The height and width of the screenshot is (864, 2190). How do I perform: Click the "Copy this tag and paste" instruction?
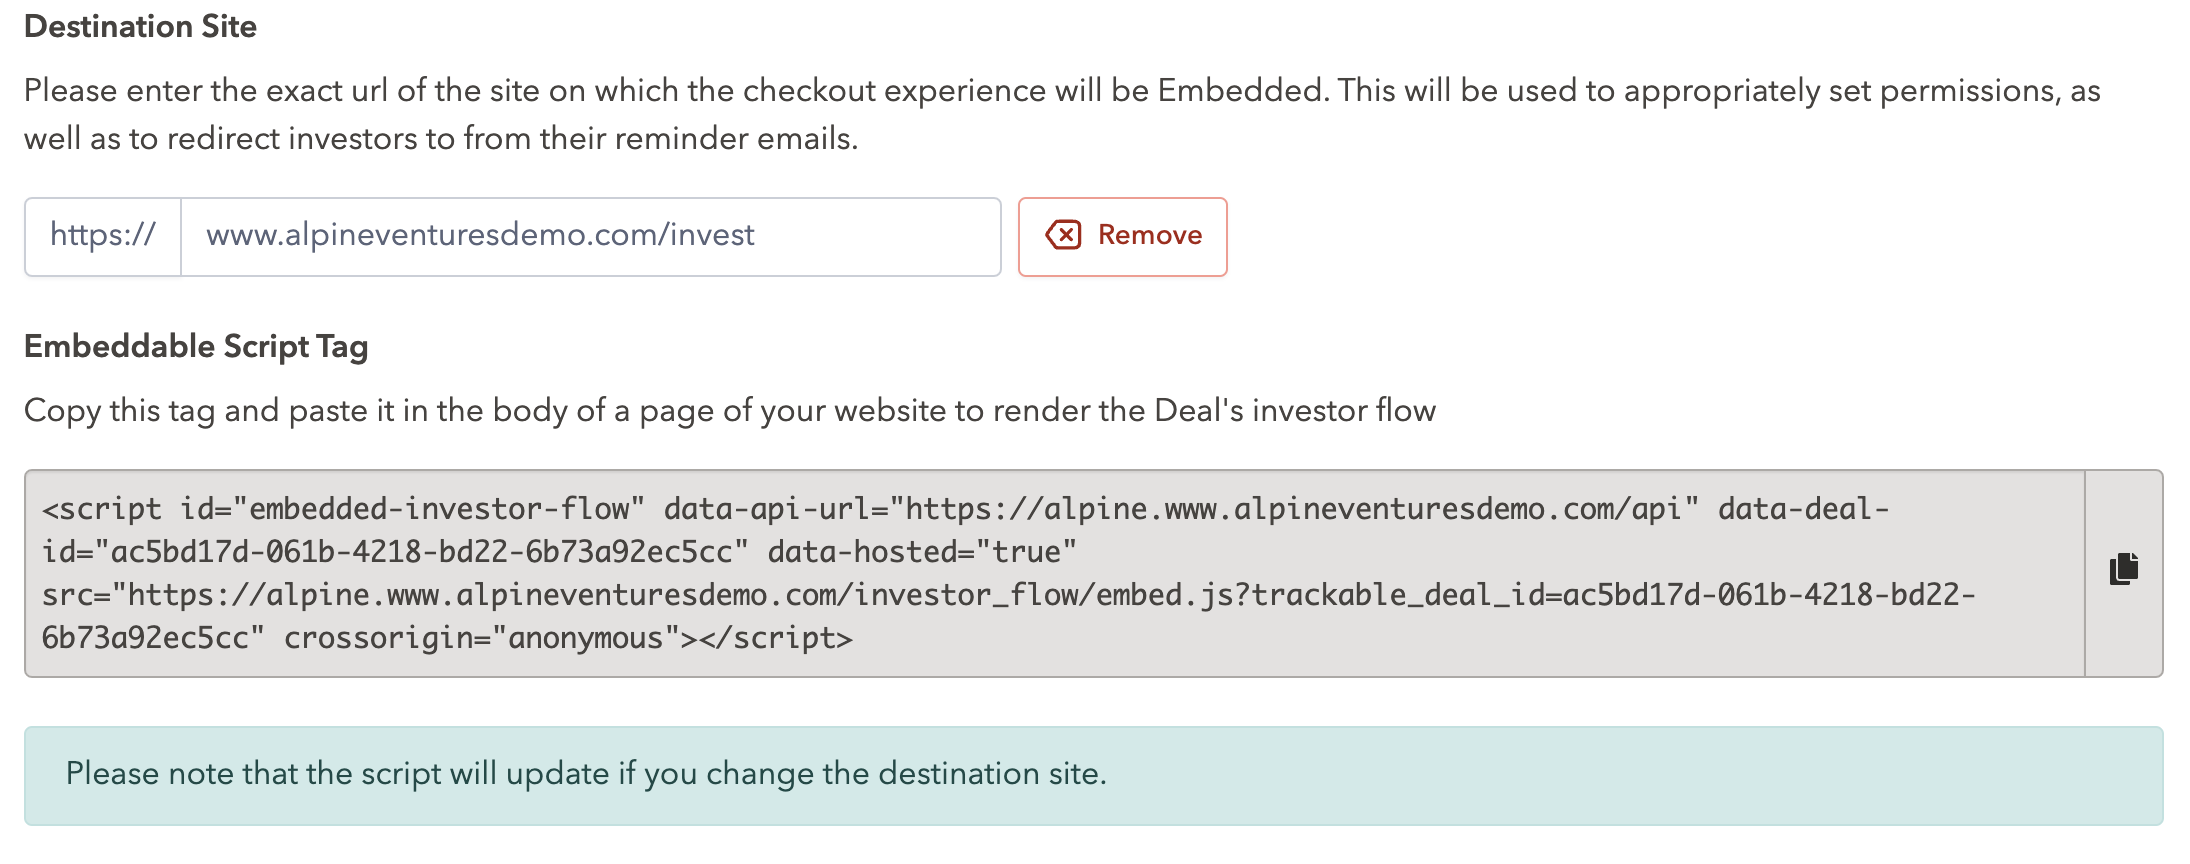pos(729,411)
